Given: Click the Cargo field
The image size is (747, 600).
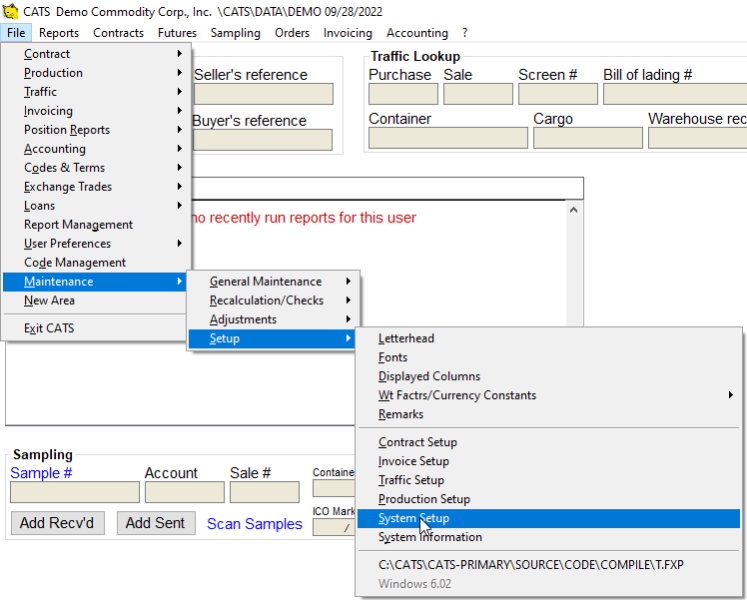Looking at the screenshot, I should point(588,138).
